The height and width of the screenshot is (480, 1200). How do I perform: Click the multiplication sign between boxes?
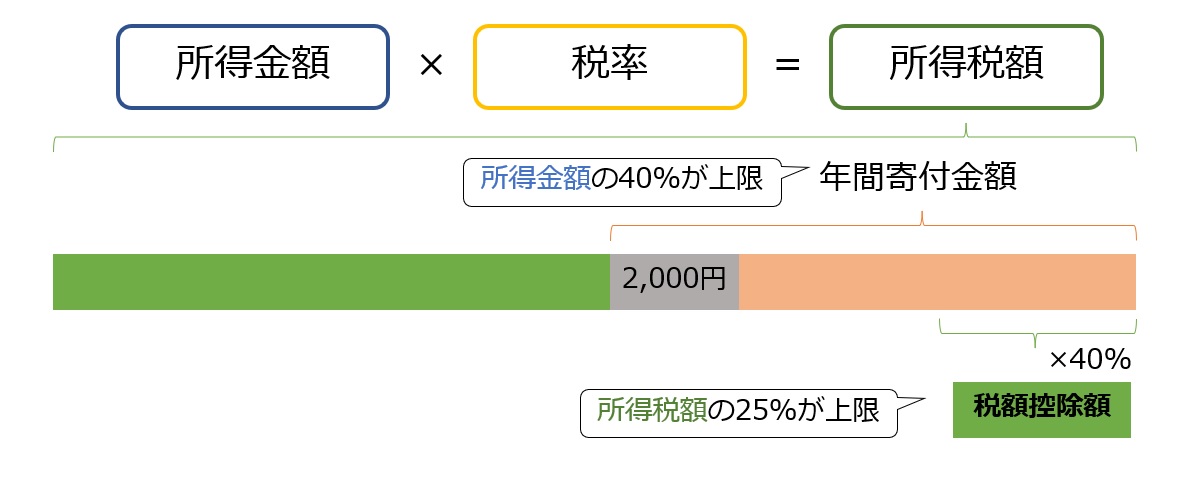click(431, 66)
